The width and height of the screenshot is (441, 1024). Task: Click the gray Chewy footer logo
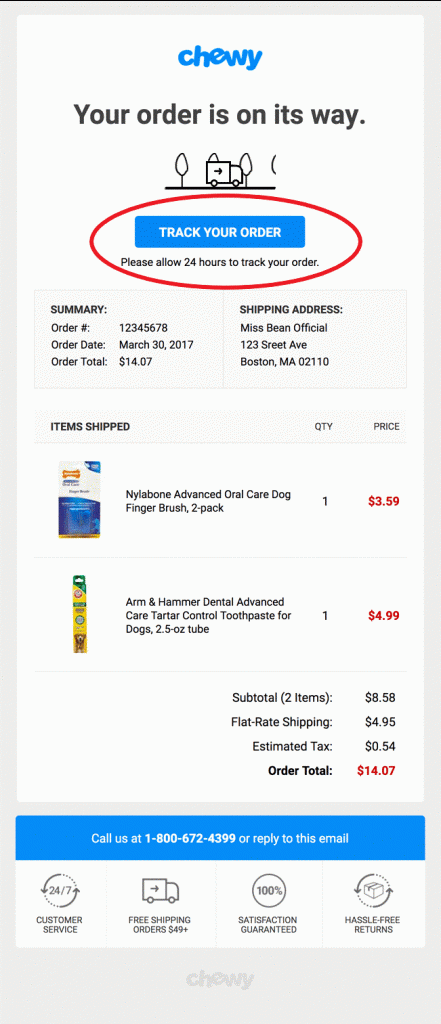click(x=220, y=980)
